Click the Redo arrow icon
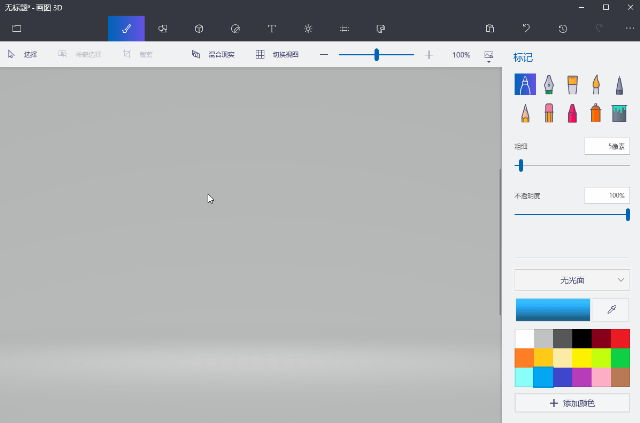 click(599, 29)
